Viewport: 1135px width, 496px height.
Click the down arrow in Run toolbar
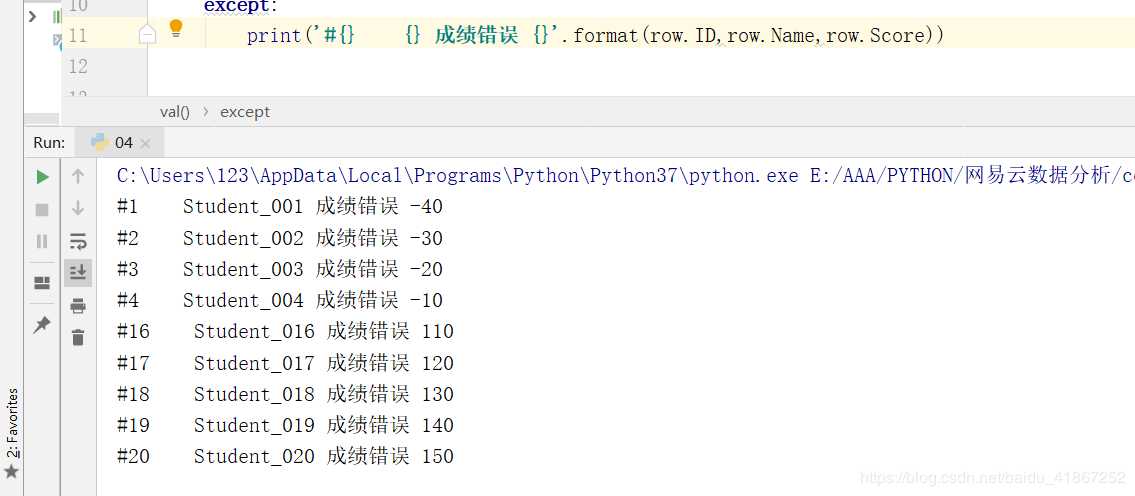78,208
